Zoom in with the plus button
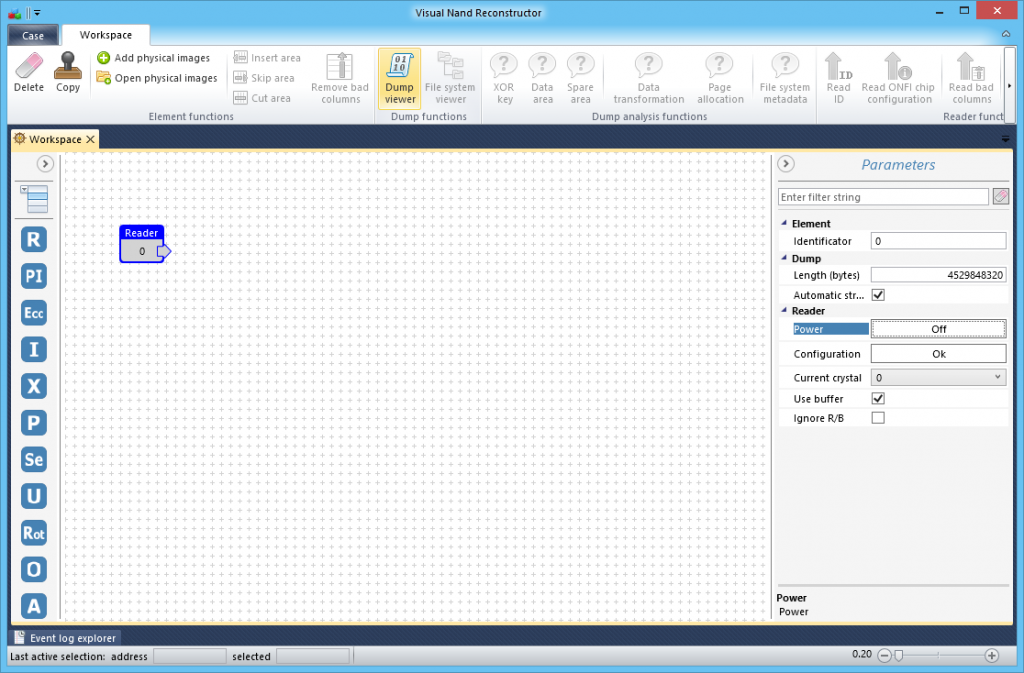This screenshot has width=1024, height=673. point(991,655)
